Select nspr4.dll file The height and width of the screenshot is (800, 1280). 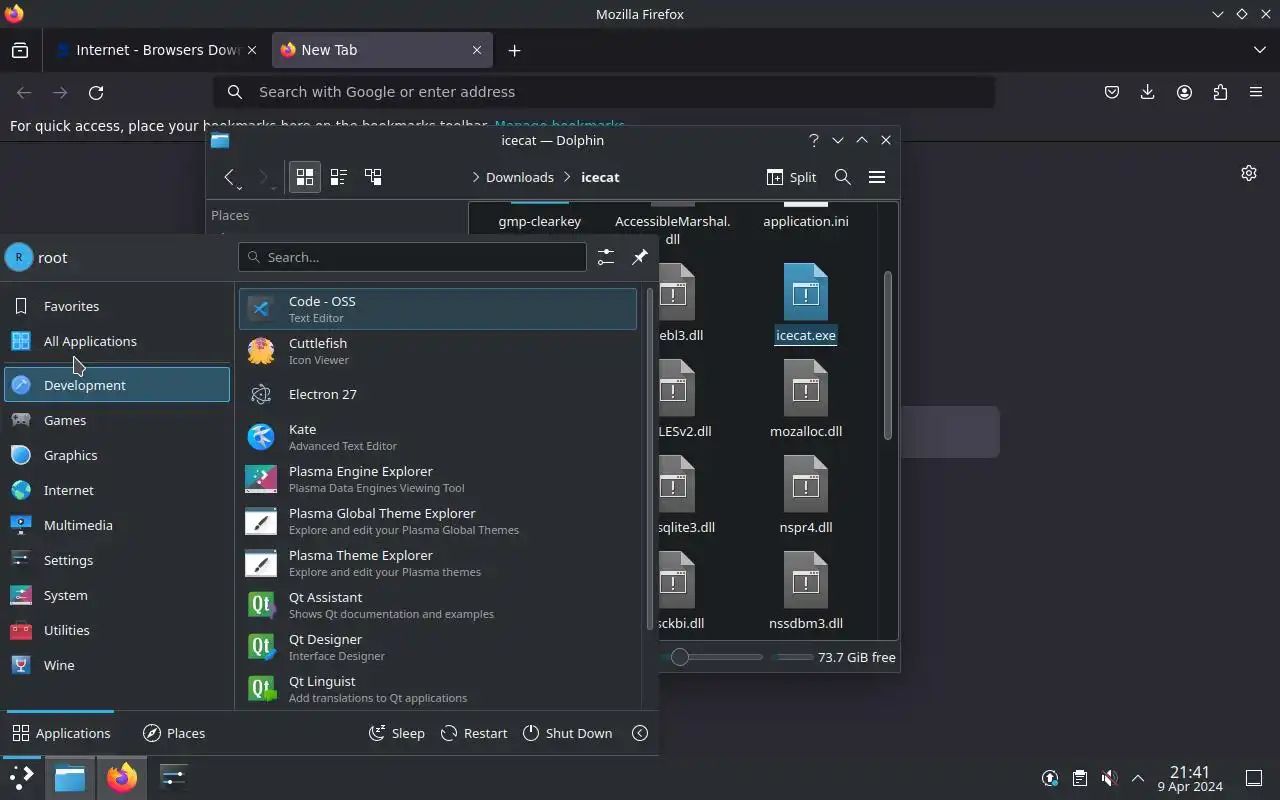click(x=806, y=495)
